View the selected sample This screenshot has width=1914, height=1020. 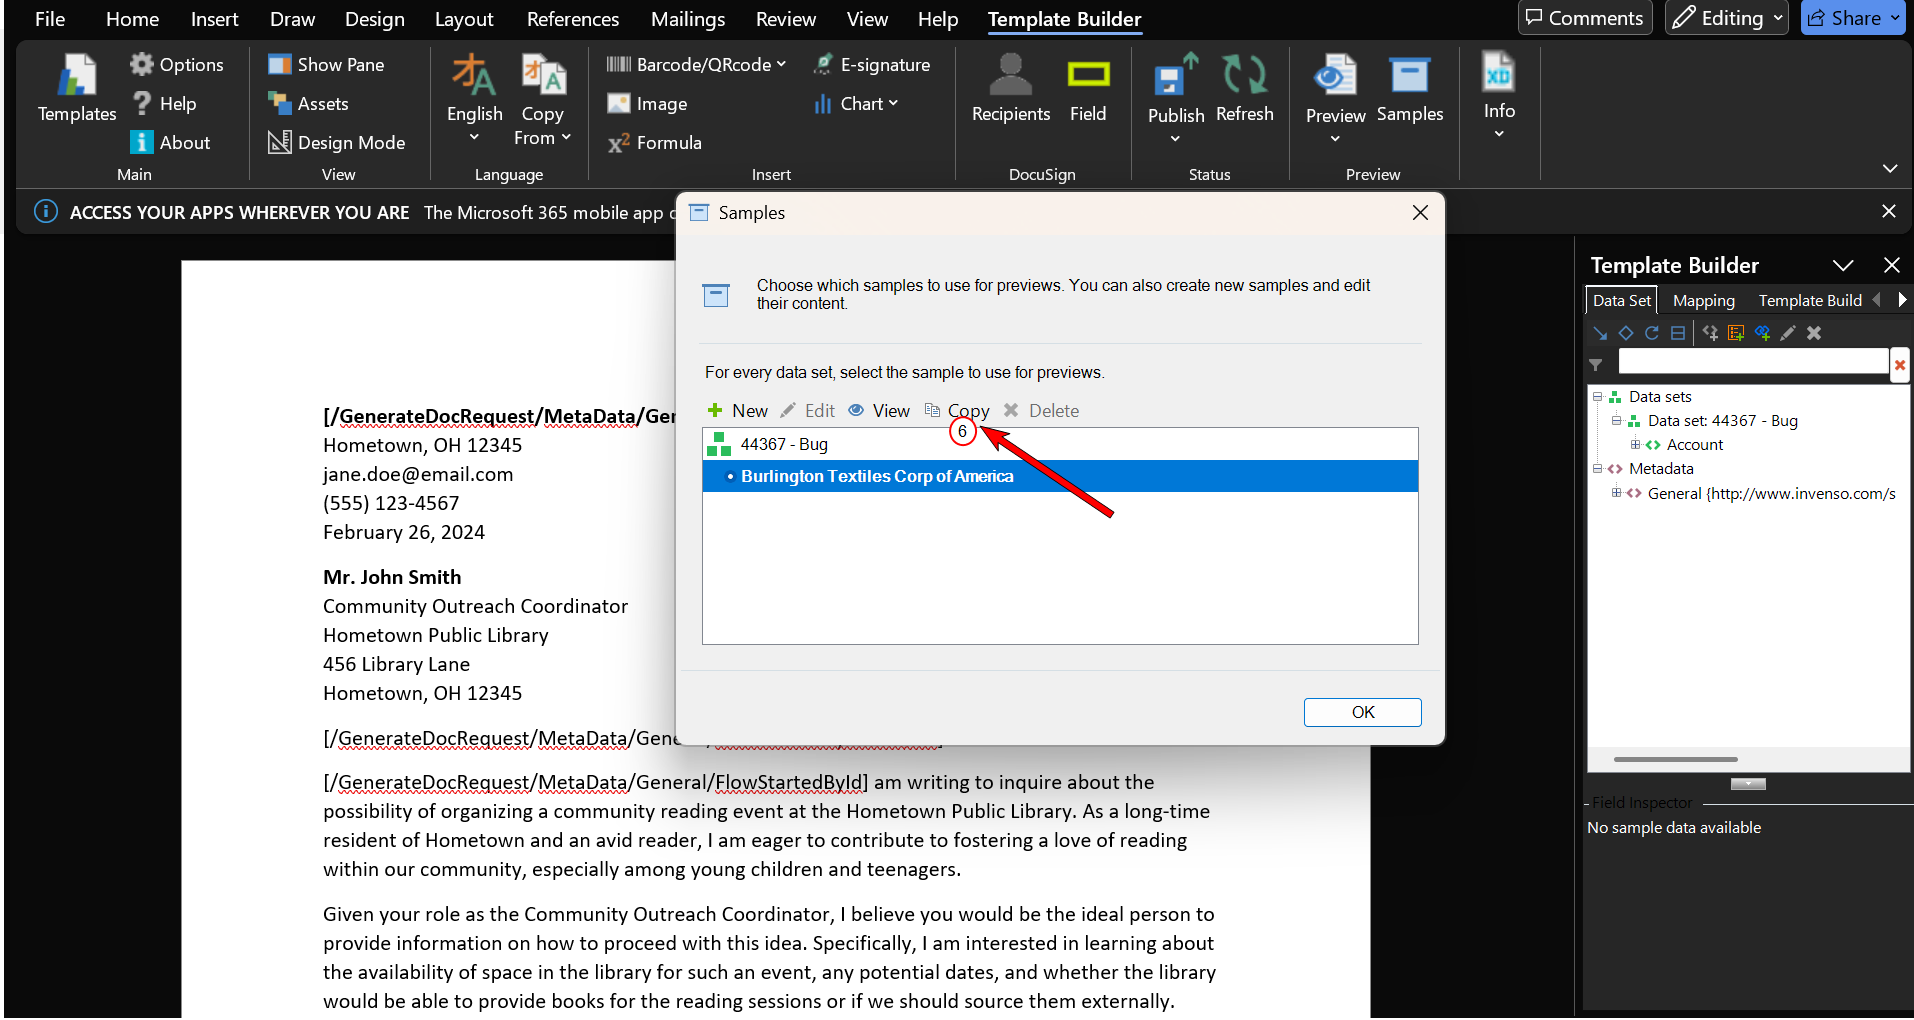point(879,411)
